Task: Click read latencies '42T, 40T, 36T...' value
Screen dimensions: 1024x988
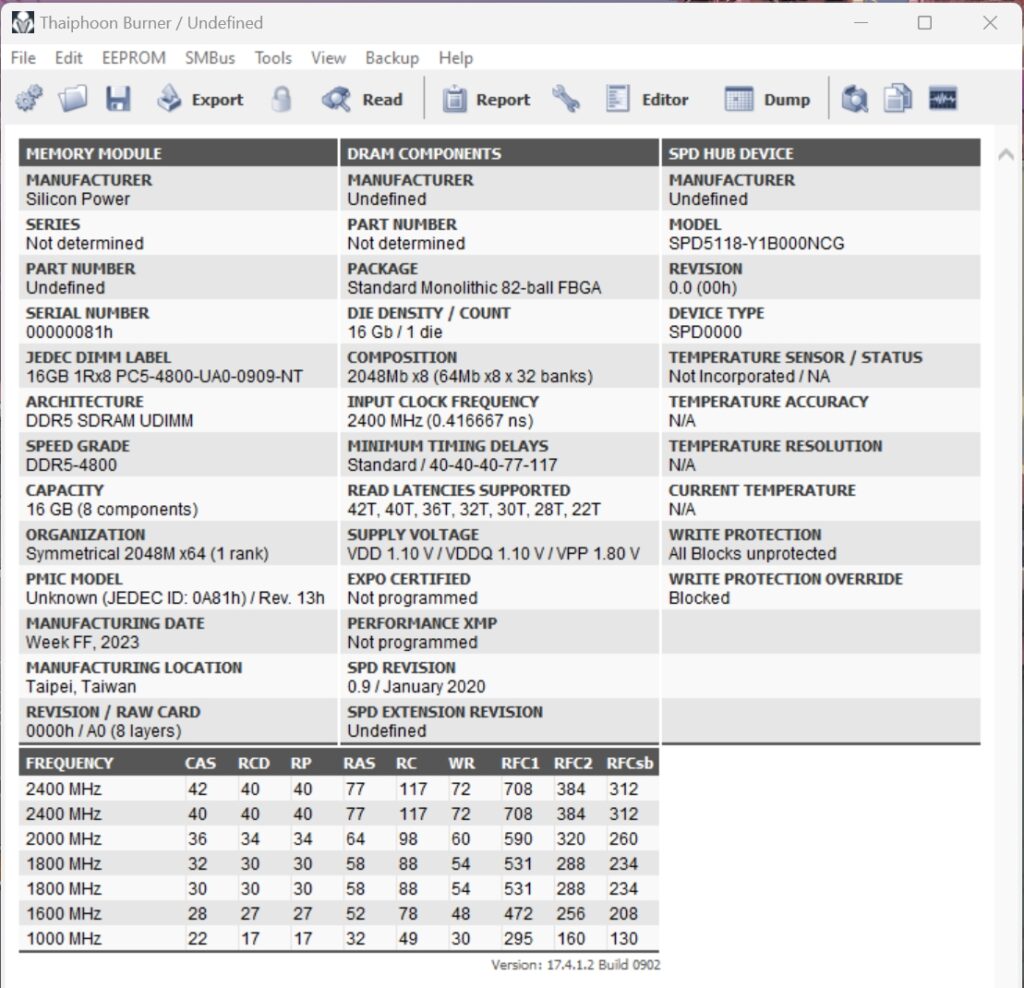Action: coord(473,510)
